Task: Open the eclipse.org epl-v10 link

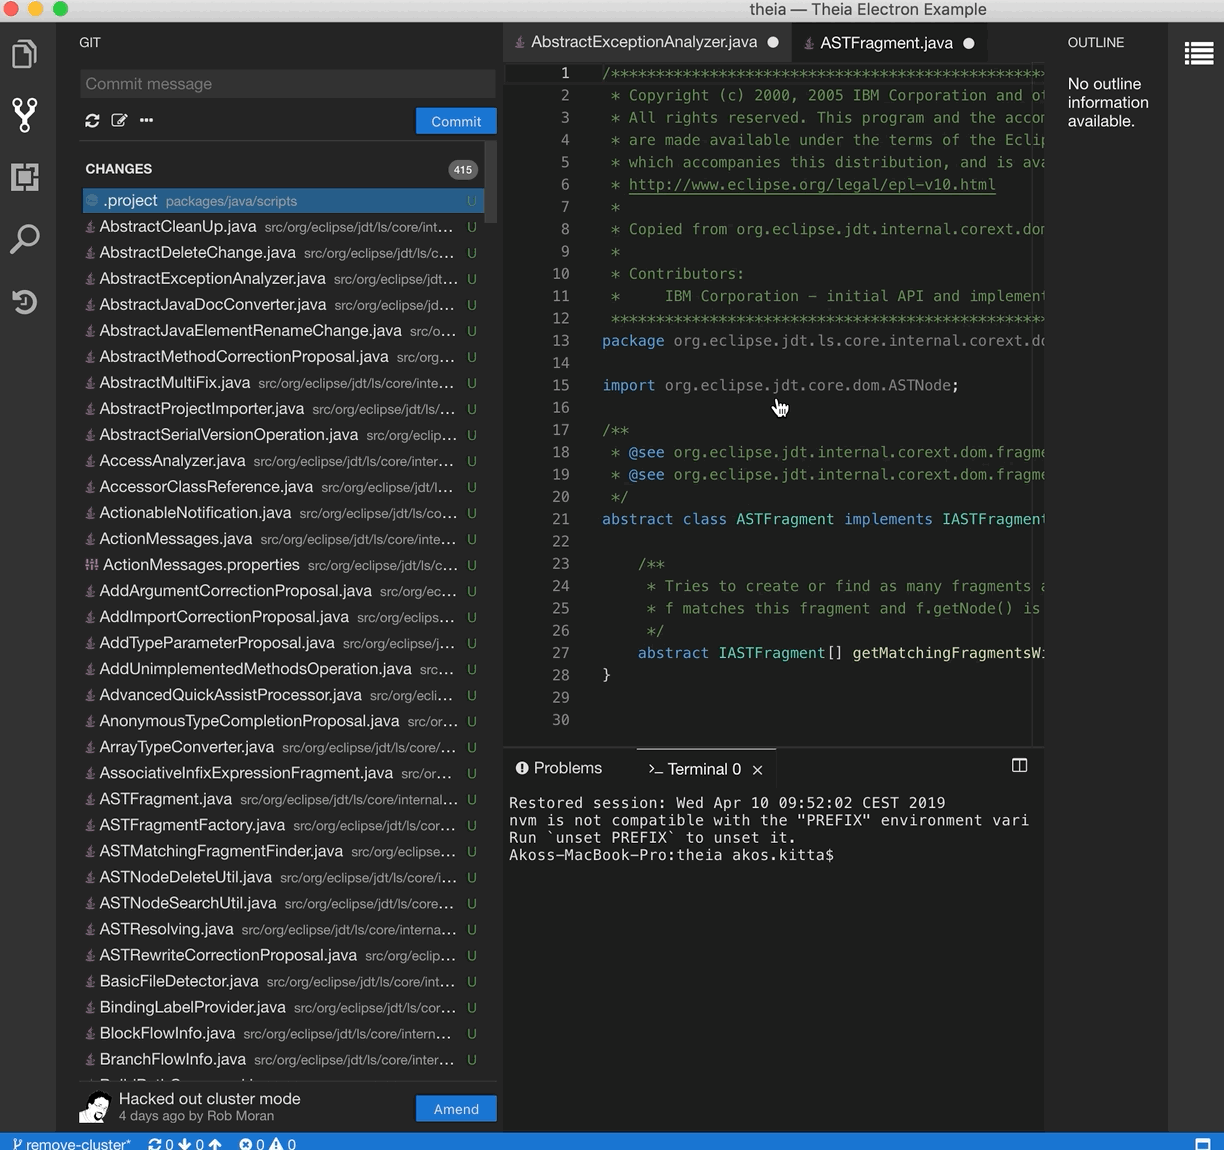Action: 812,184
